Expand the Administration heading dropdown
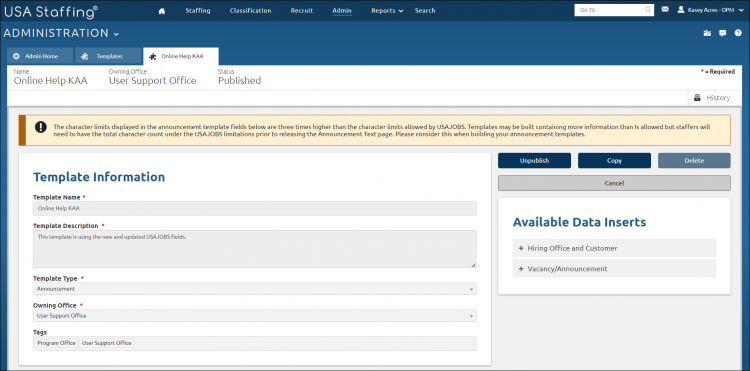The width and height of the screenshot is (750, 371). pos(61,33)
